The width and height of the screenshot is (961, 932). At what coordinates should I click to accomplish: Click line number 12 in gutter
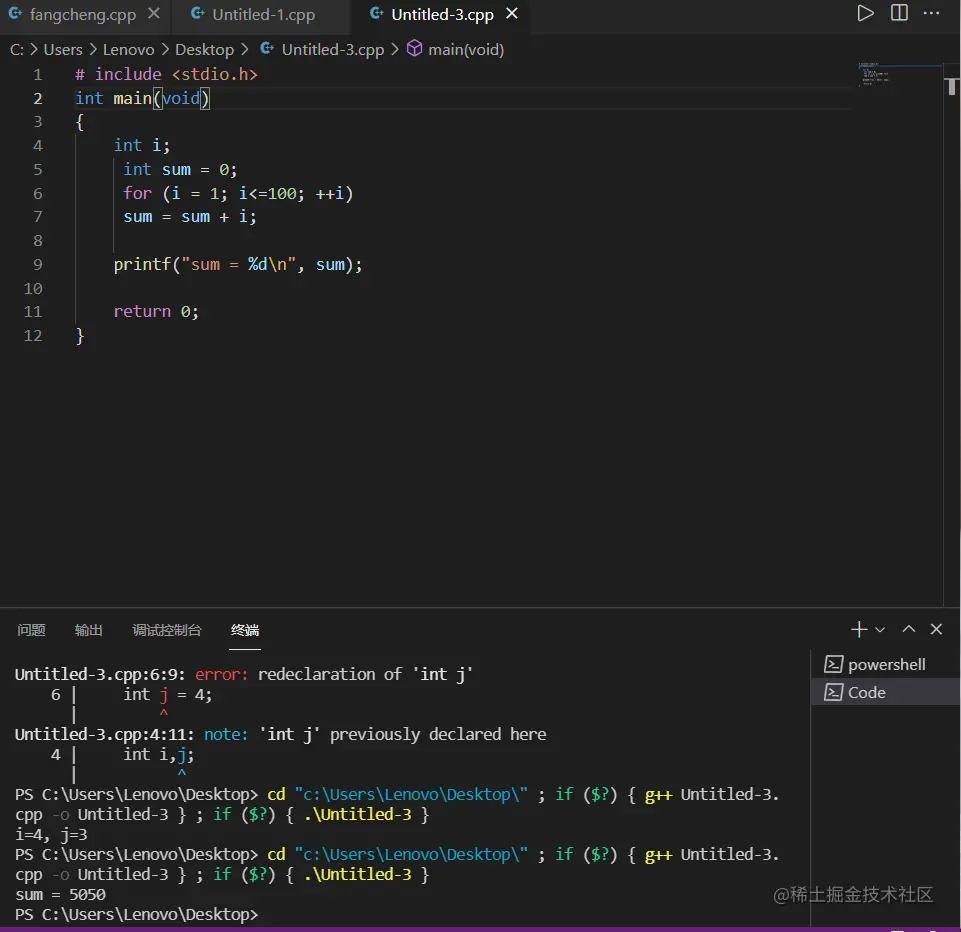(33, 336)
